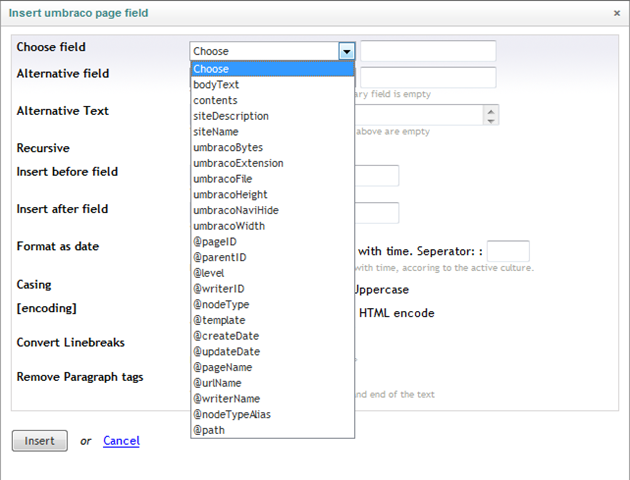
Task: Click the Alternative Text label
Action: click(x=63, y=111)
